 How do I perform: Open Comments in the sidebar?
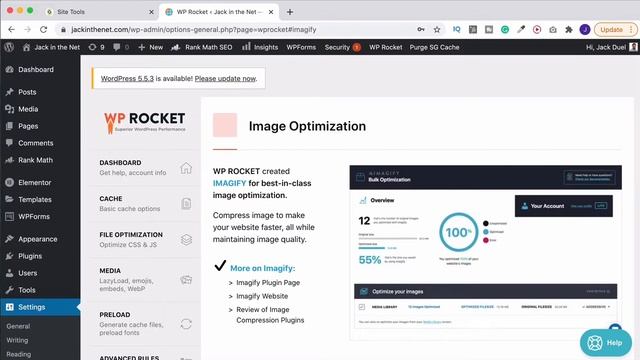40,143
